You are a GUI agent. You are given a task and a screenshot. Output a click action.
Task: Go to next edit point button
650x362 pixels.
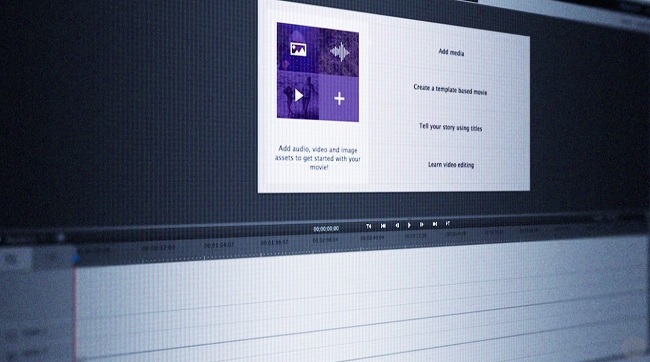[435, 224]
